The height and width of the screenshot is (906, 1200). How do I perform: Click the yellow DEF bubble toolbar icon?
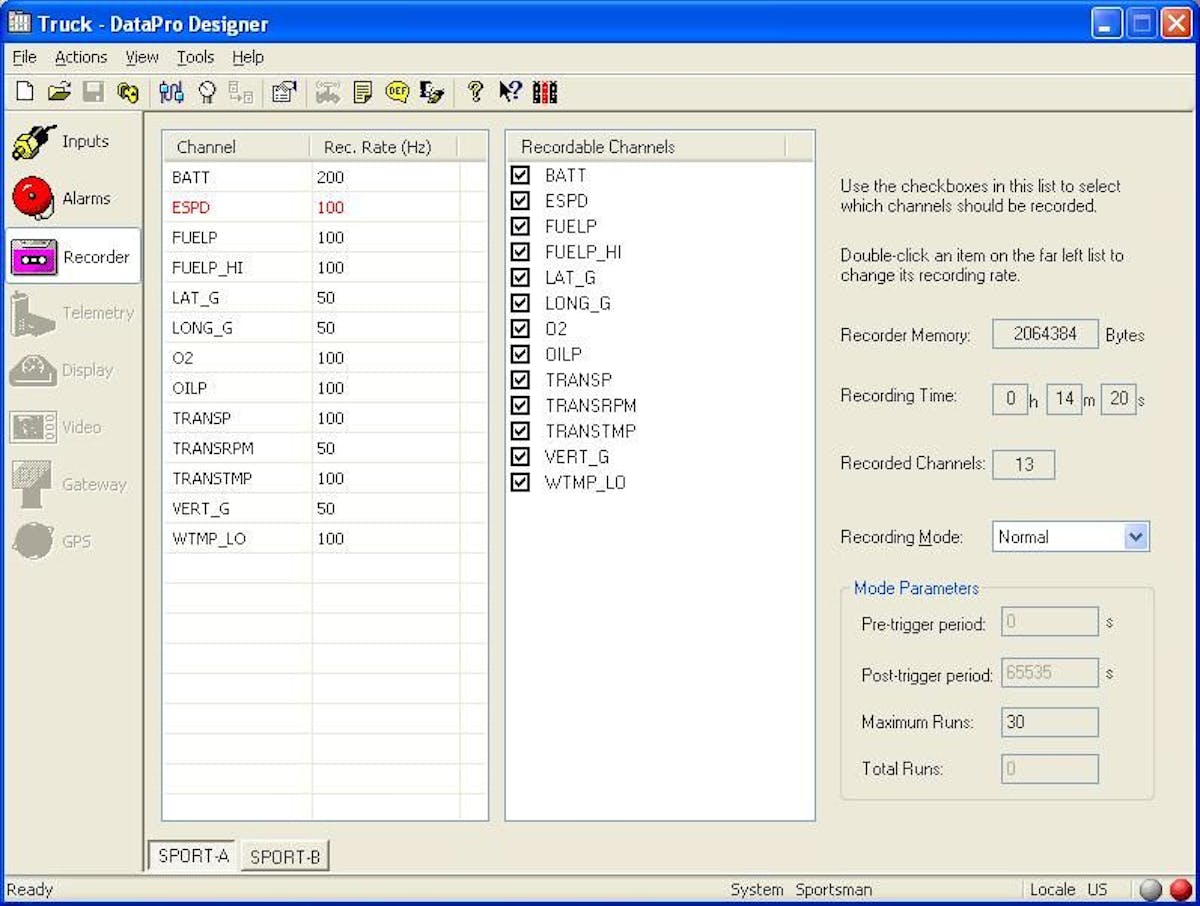[x=397, y=92]
